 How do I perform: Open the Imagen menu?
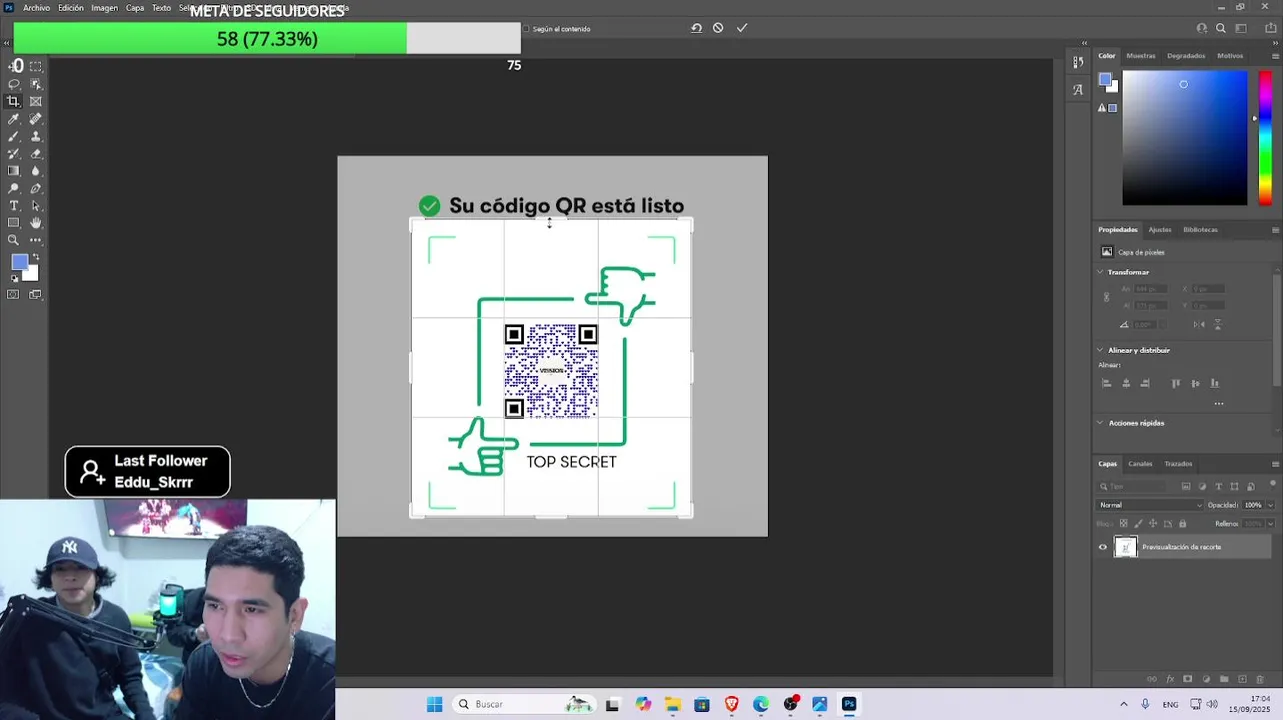coord(105,8)
